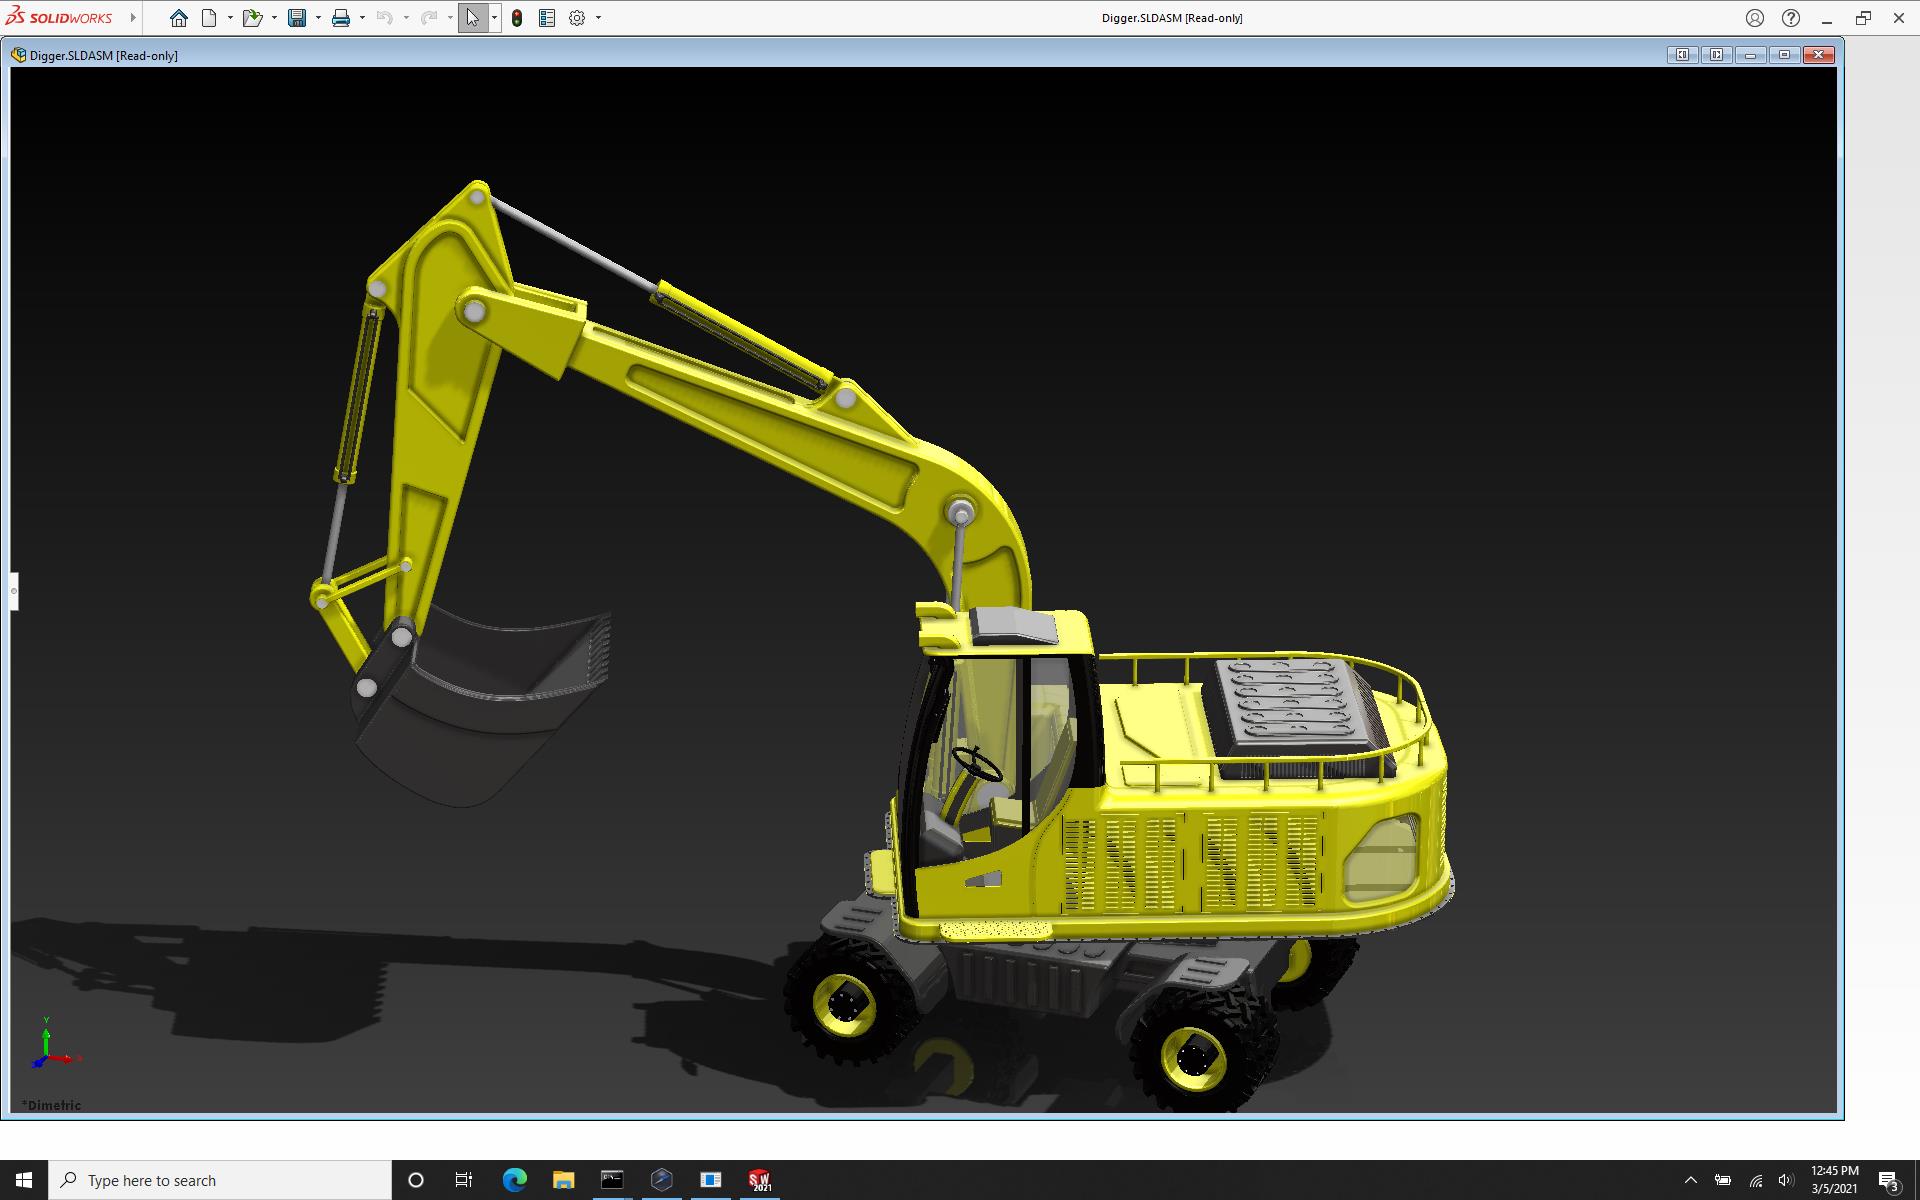
Task: Create a new document
Action: pos(209,18)
